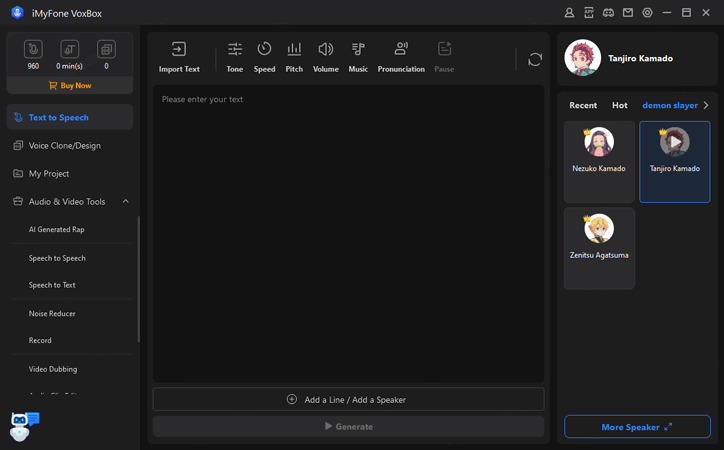
Task: Click into the Please enter your text field
Action: click(x=348, y=234)
